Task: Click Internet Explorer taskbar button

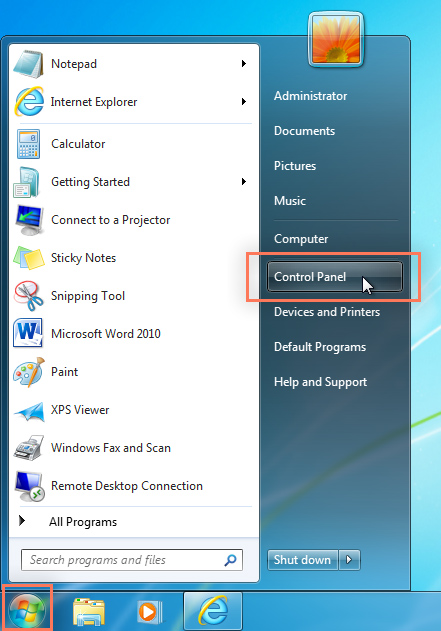Action: click(x=213, y=611)
